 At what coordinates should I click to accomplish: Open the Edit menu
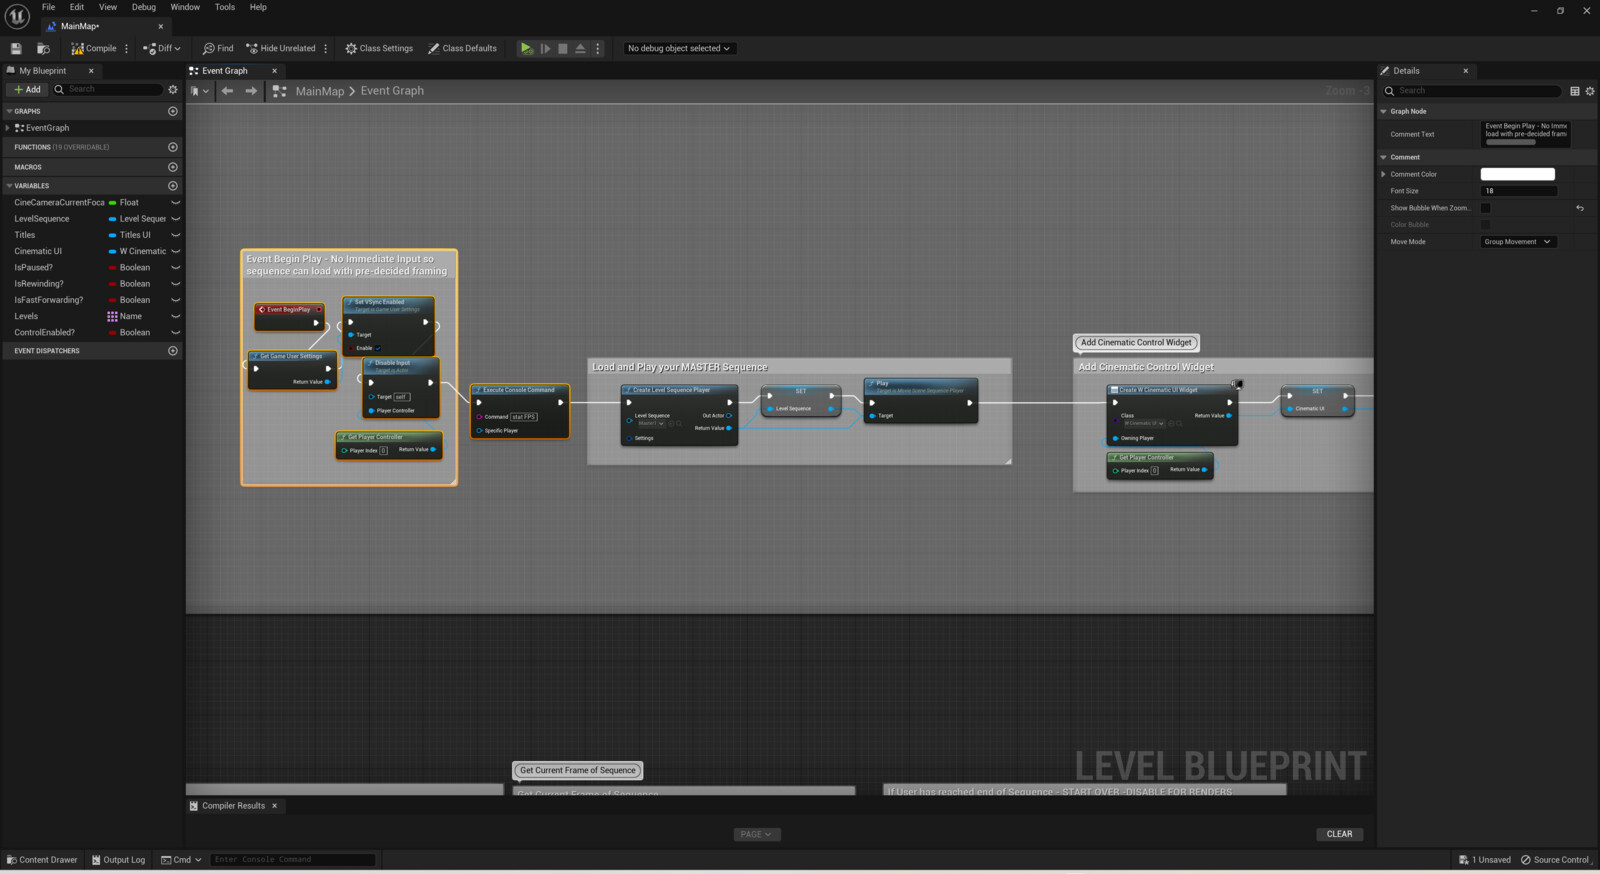tap(77, 7)
